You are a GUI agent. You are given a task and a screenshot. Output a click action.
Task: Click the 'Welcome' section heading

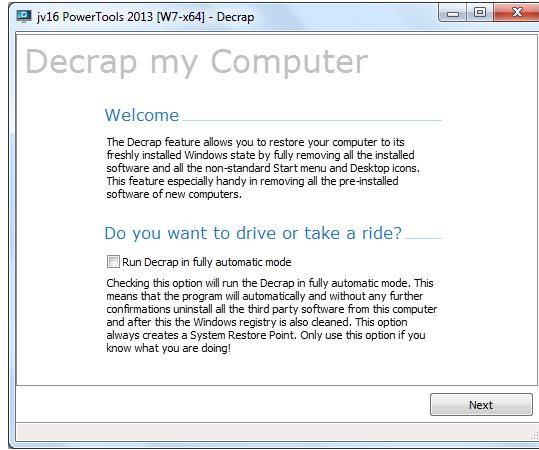tap(142, 115)
